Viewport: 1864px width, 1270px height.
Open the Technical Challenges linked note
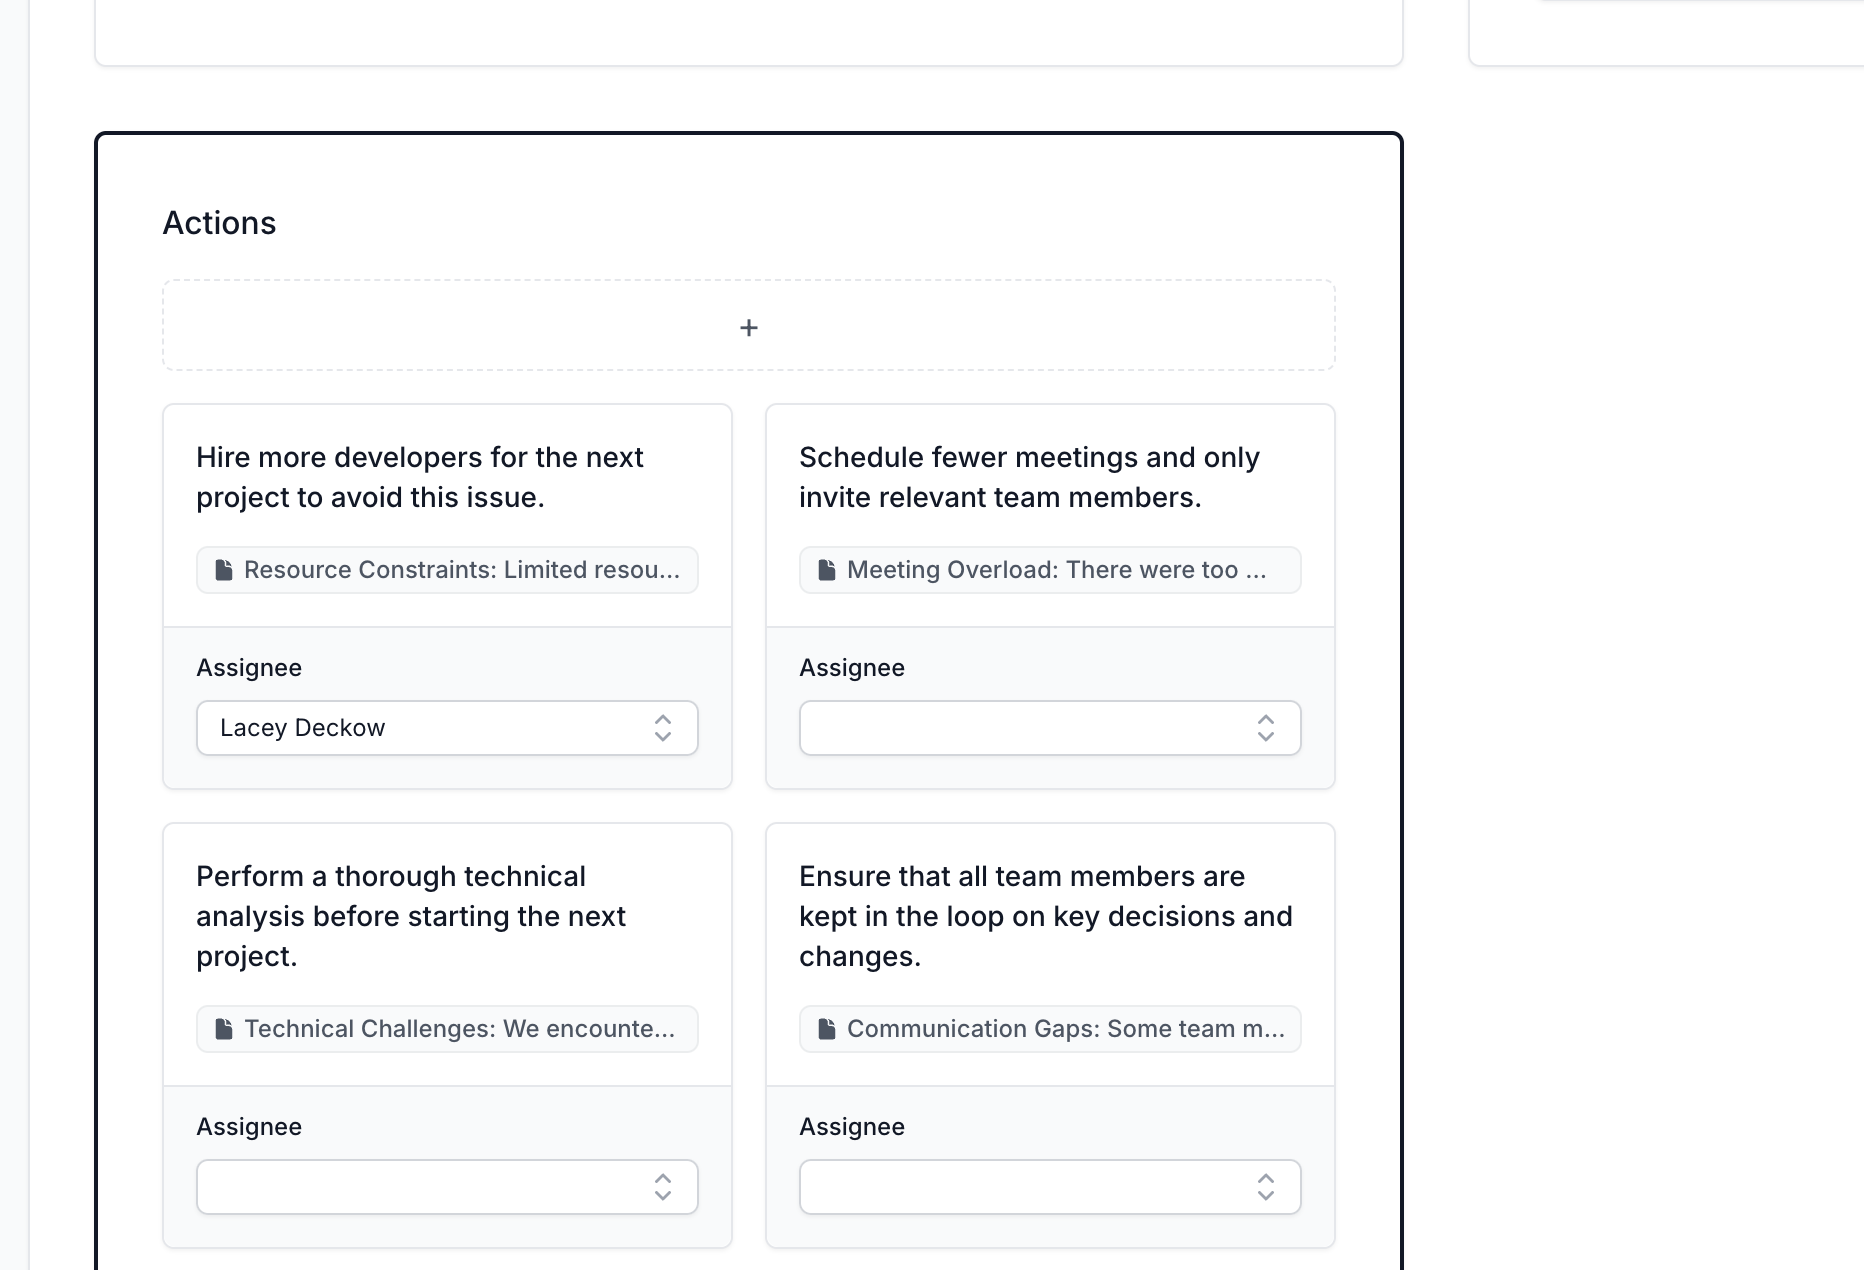pos(459,1029)
